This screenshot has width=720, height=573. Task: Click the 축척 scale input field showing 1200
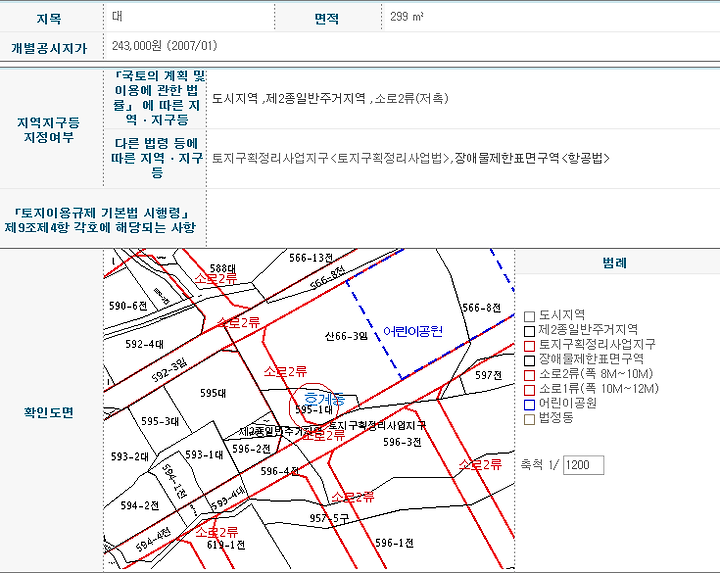583,465
